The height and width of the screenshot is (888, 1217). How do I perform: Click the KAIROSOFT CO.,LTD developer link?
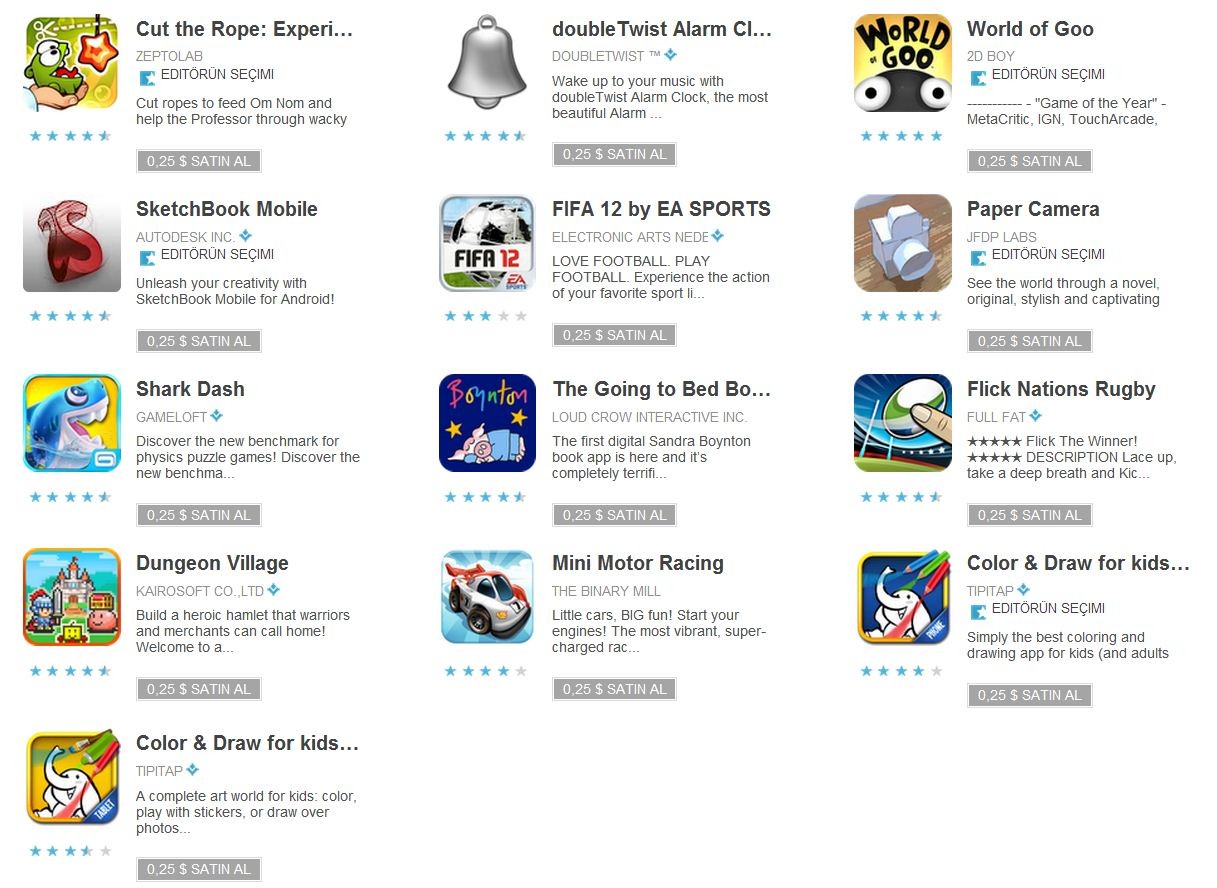pos(200,591)
